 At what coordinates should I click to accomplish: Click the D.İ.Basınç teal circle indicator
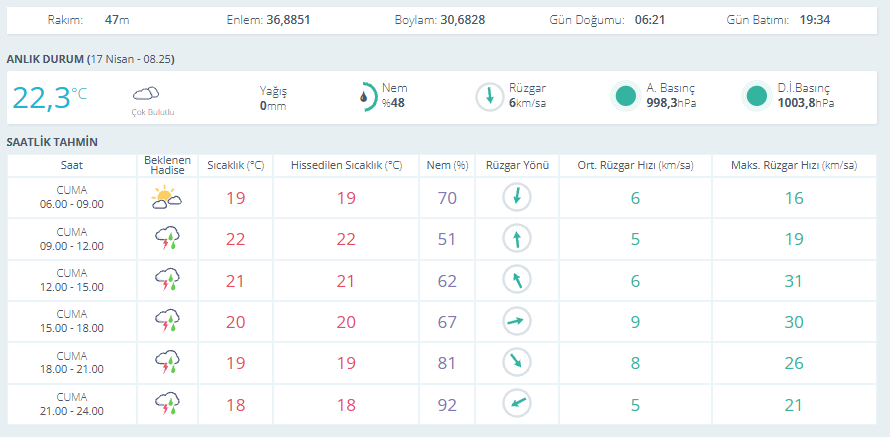pyautogui.click(x=756, y=96)
